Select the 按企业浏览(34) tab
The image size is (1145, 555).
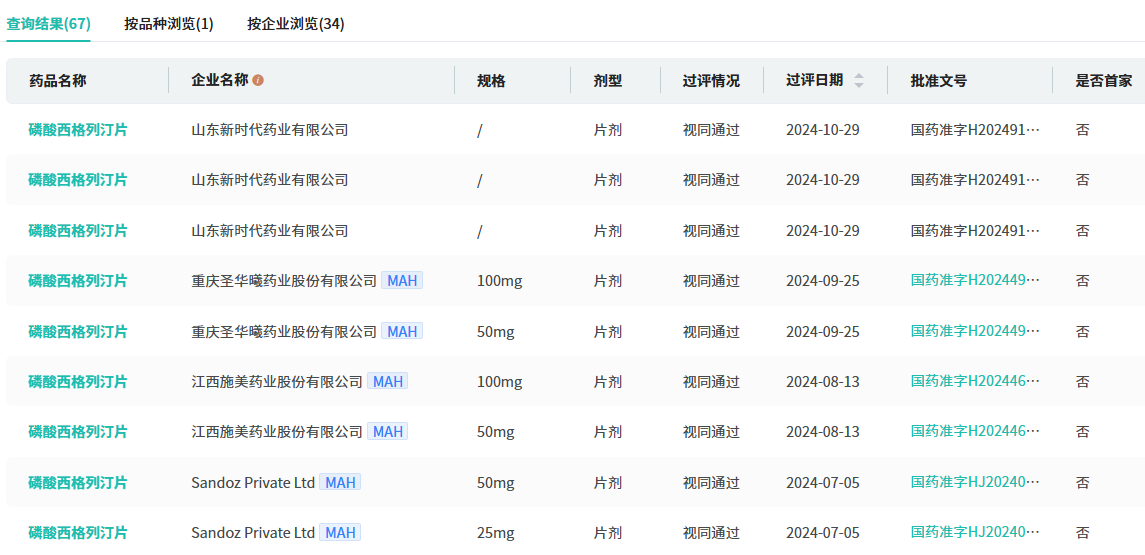point(296,24)
